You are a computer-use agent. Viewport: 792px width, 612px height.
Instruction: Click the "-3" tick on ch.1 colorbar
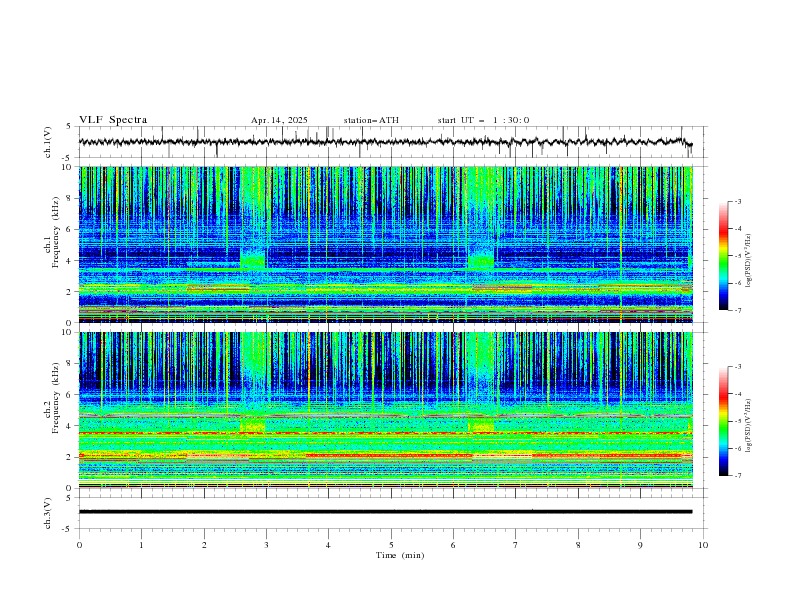(738, 201)
